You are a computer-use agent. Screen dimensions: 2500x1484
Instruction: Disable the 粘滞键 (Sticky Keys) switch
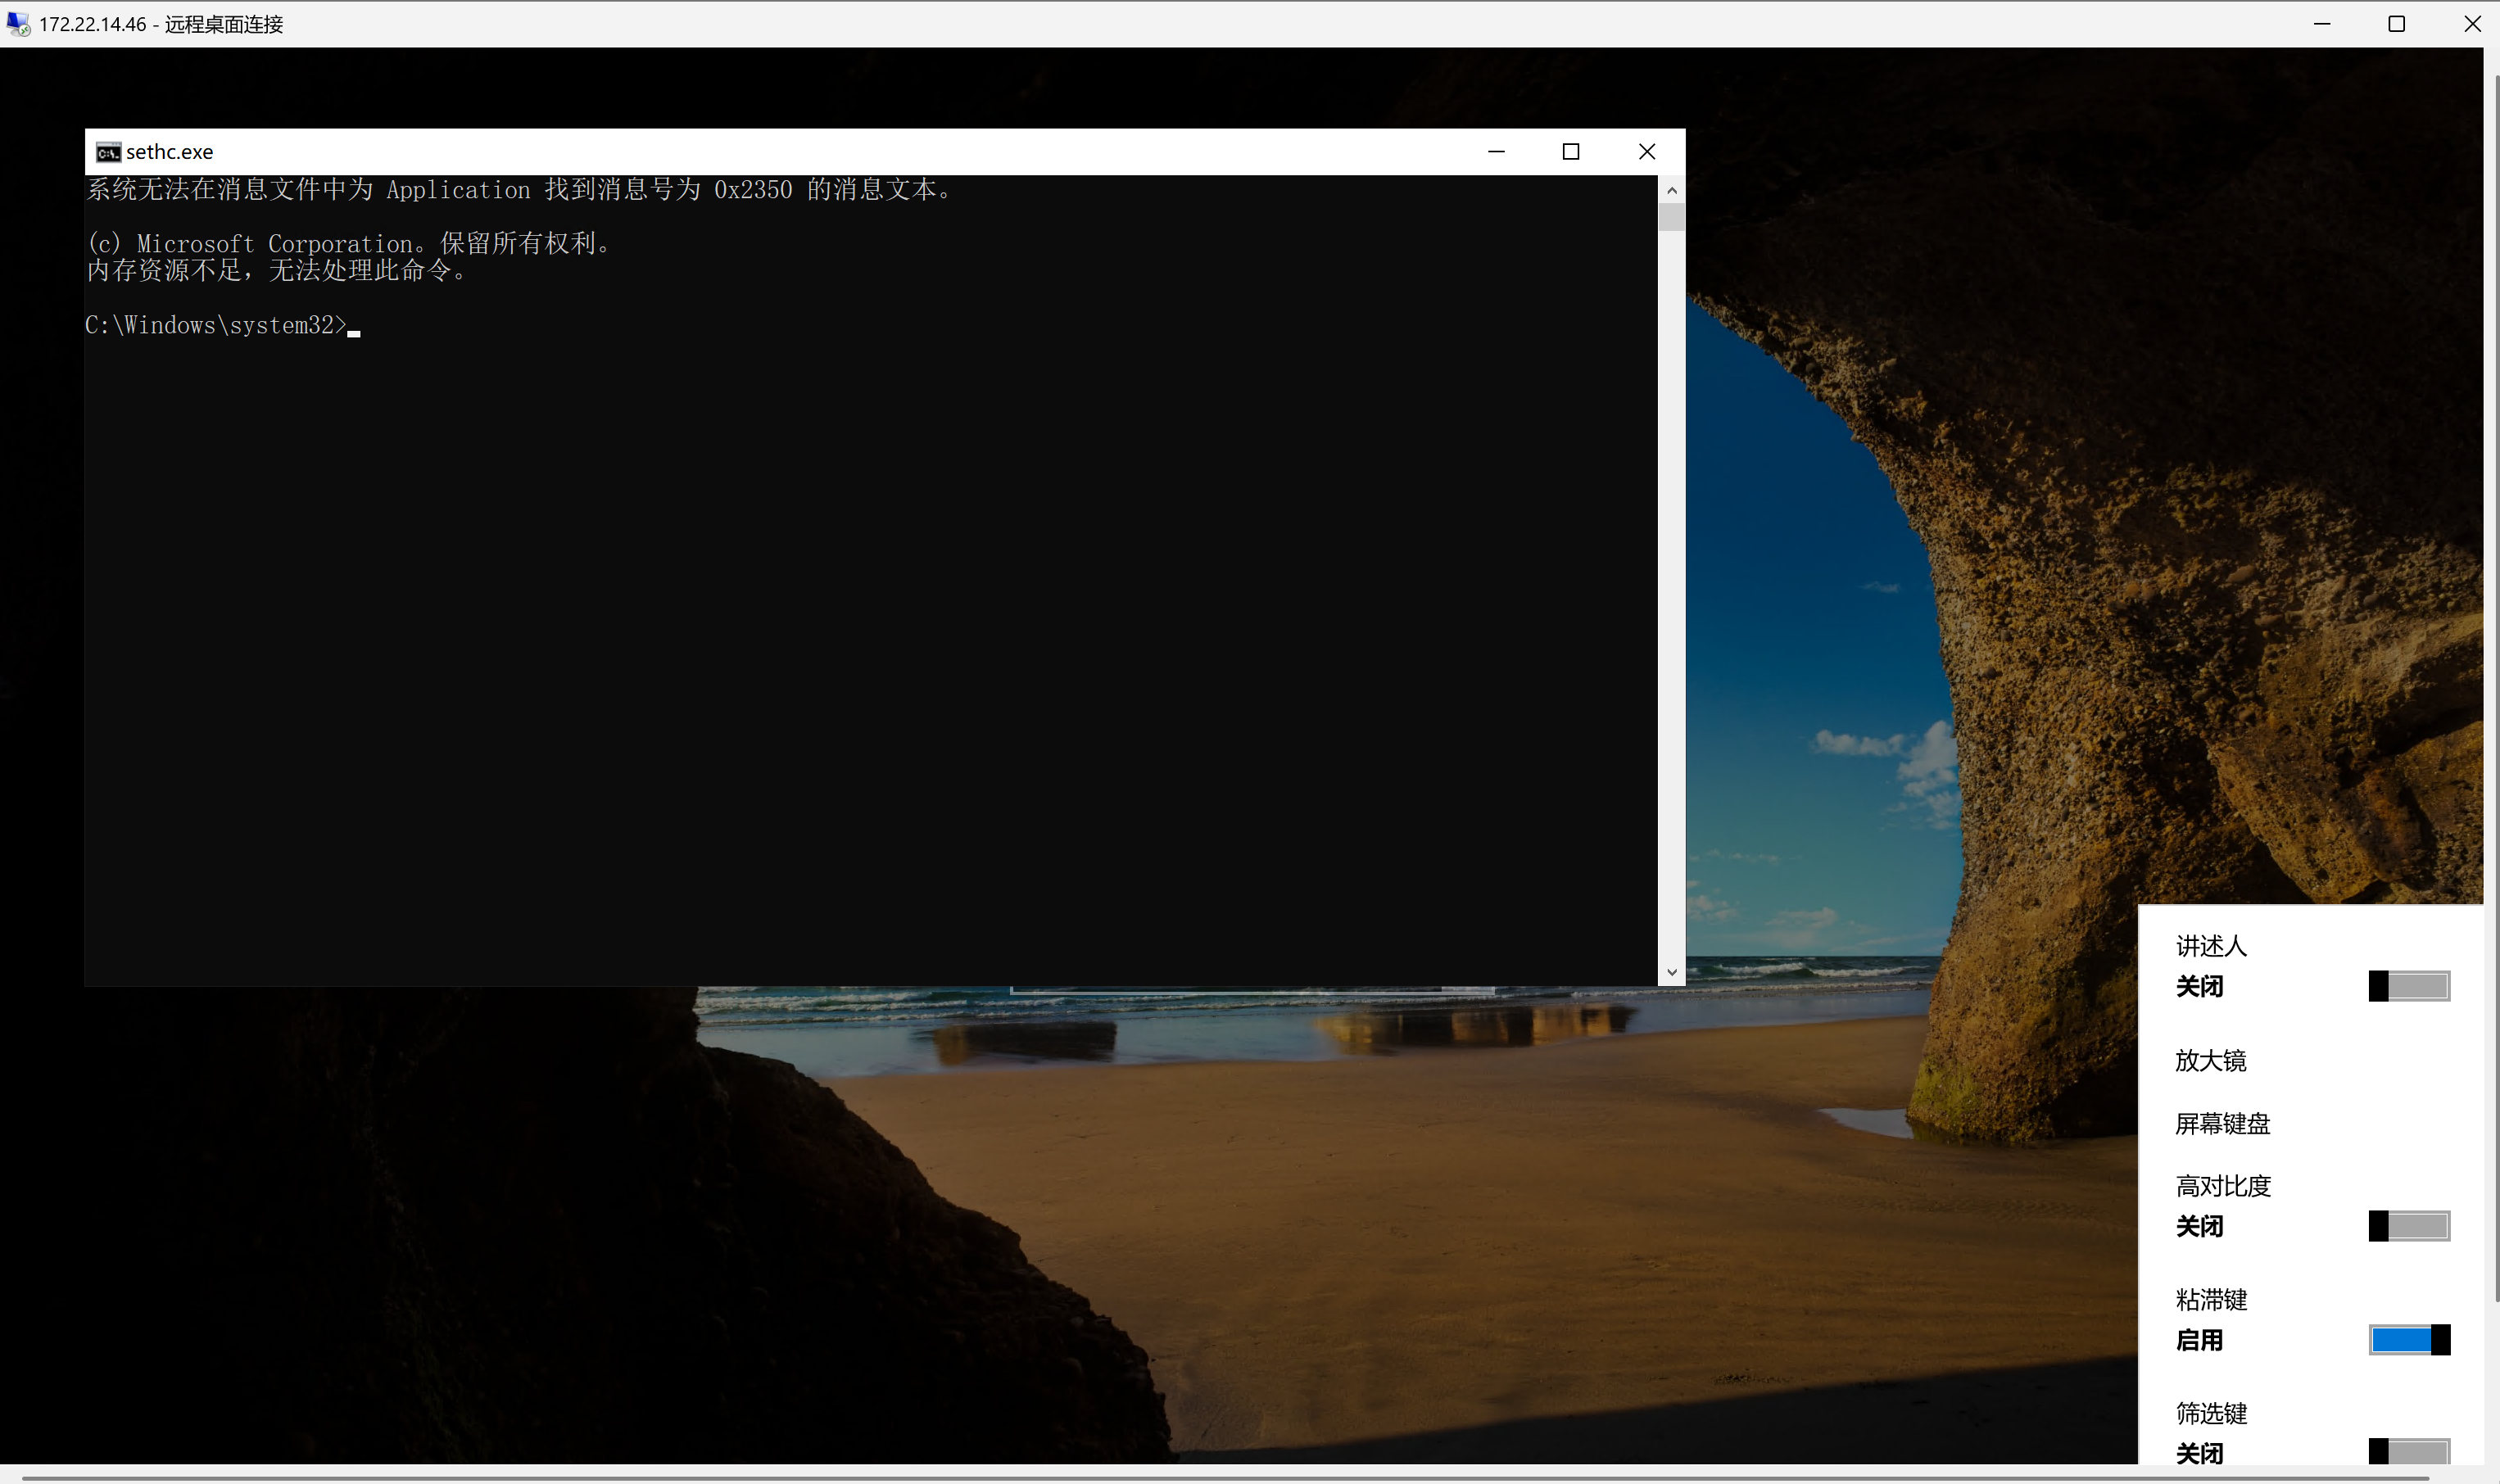point(2409,1340)
